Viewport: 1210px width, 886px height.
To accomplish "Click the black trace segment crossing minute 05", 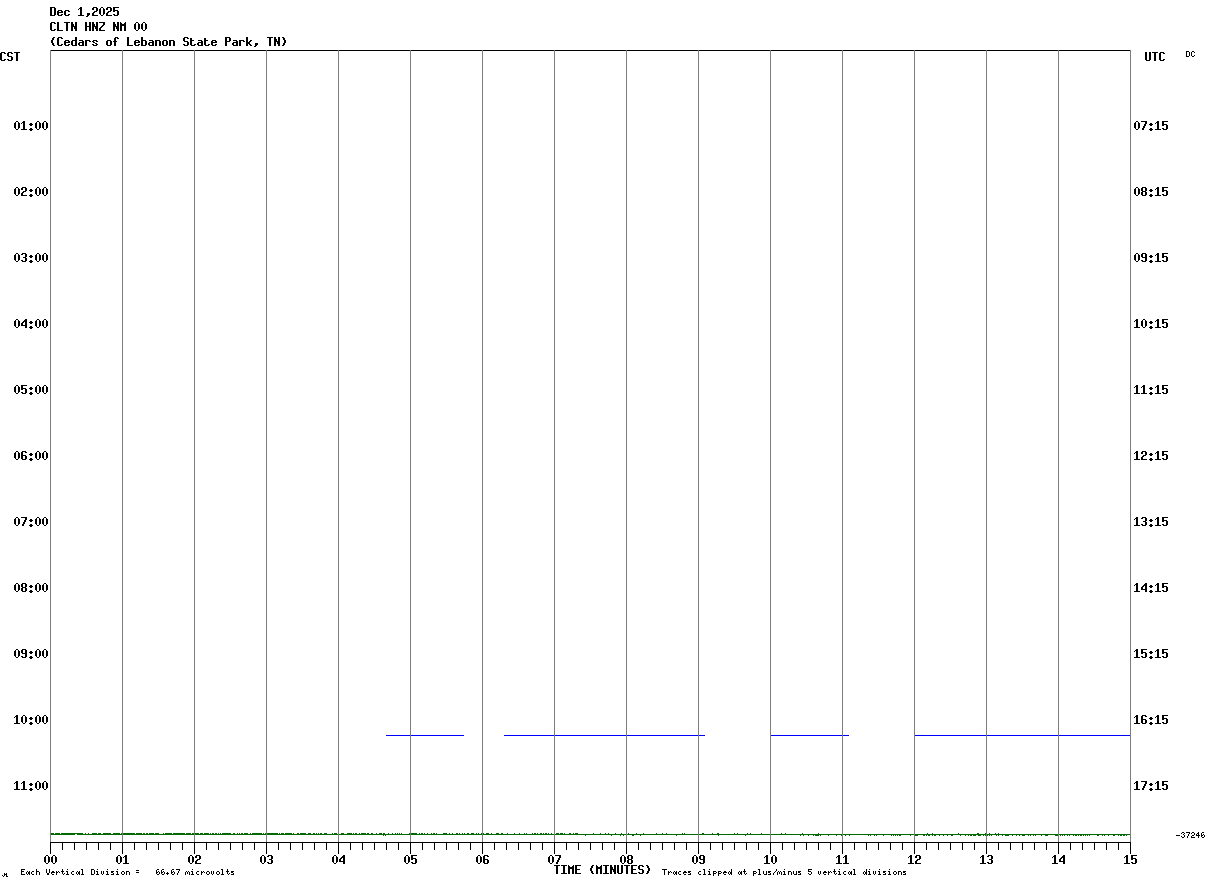I will [x=425, y=735].
